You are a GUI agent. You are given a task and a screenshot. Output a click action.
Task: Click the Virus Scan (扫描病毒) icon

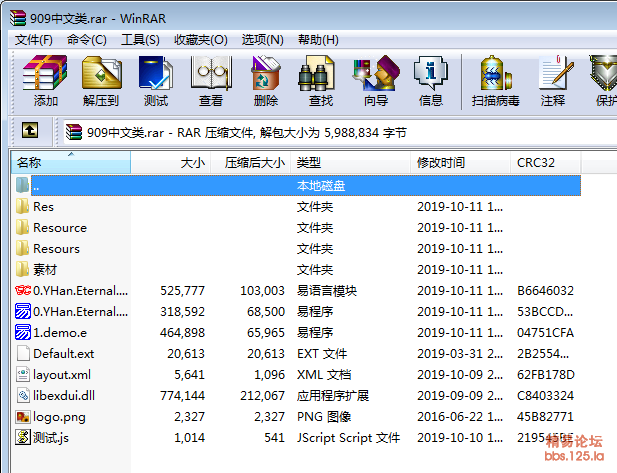[x=495, y=80]
